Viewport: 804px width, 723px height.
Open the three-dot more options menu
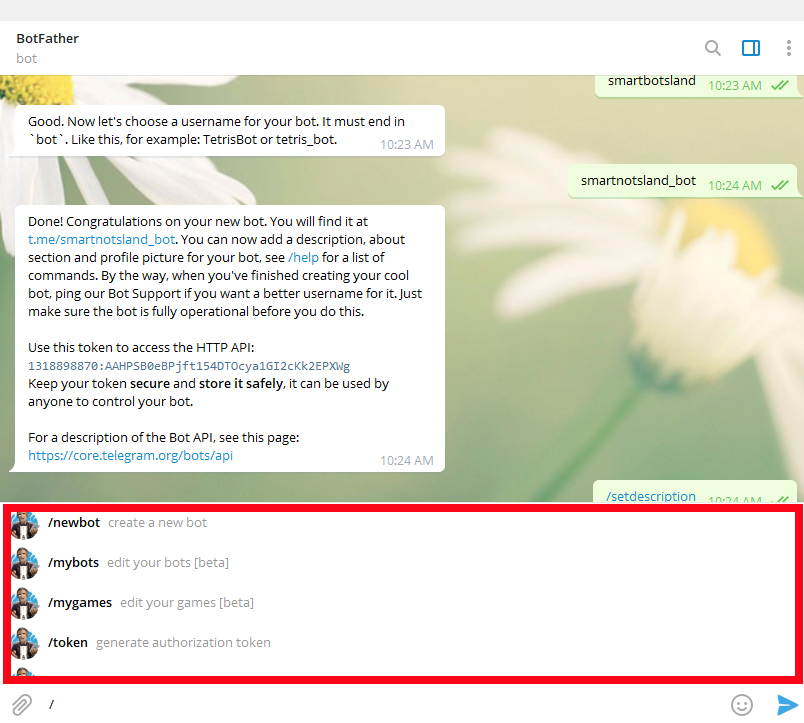[x=788, y=48]
